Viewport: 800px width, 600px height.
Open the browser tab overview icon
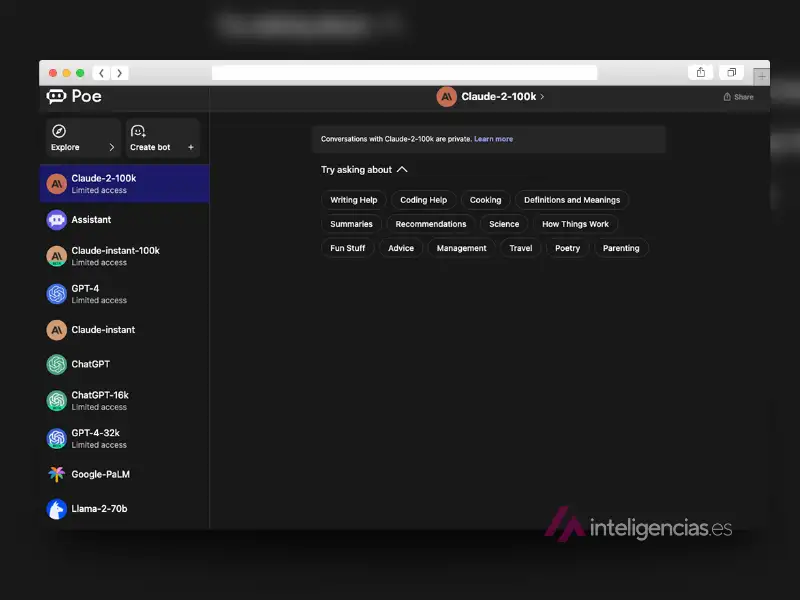coord(732,72)
